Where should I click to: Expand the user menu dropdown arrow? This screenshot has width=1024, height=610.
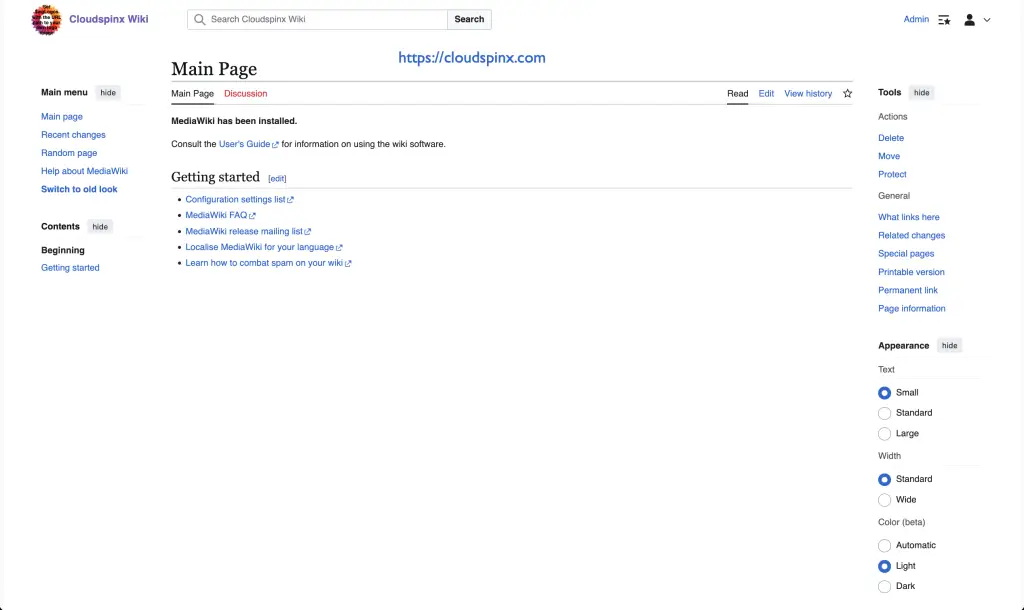tap(987, 20)
